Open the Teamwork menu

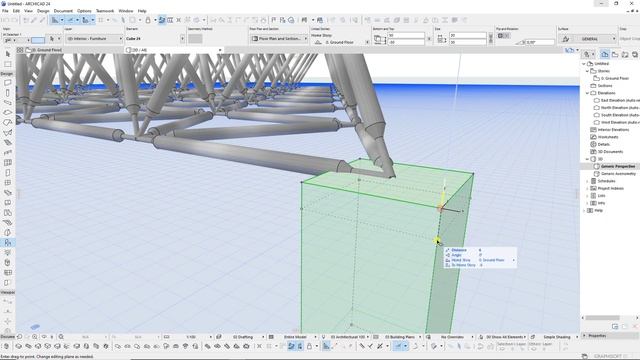(105, 11)
